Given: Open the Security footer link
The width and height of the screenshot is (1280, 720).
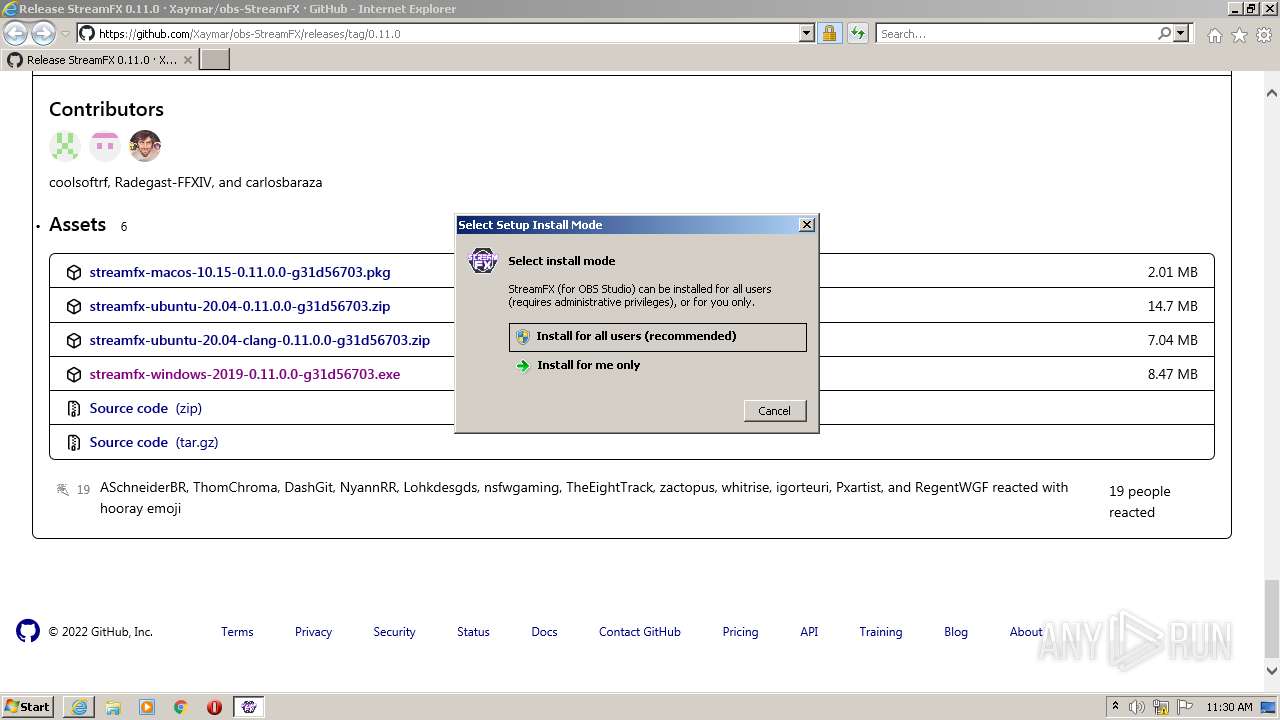Looking at the screenshot, I should pos(394,632).
